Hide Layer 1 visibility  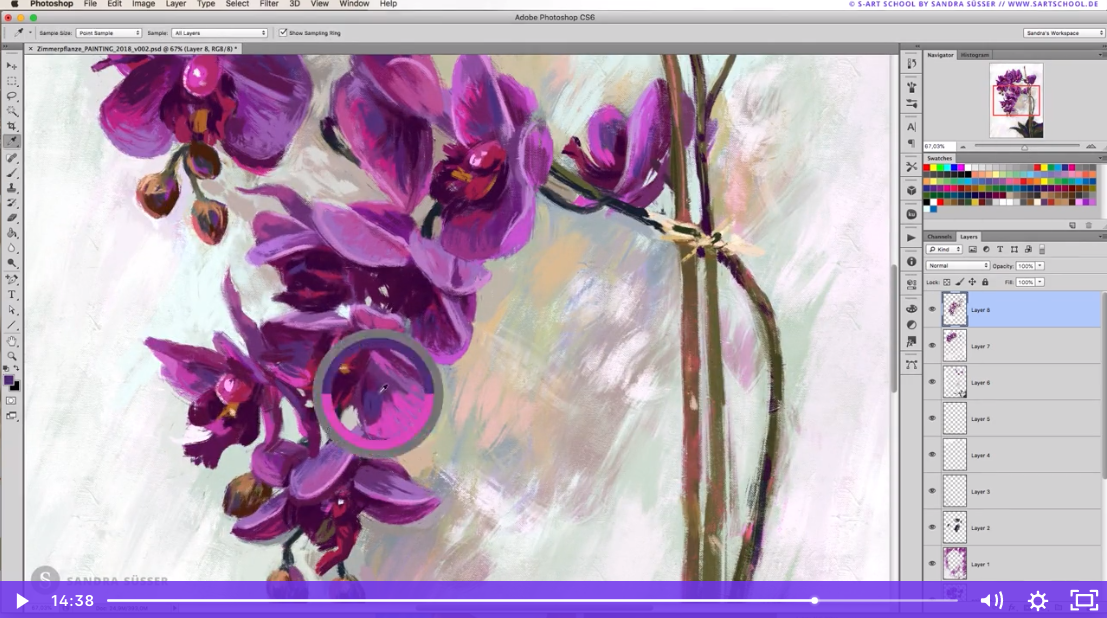click(932, 564)
